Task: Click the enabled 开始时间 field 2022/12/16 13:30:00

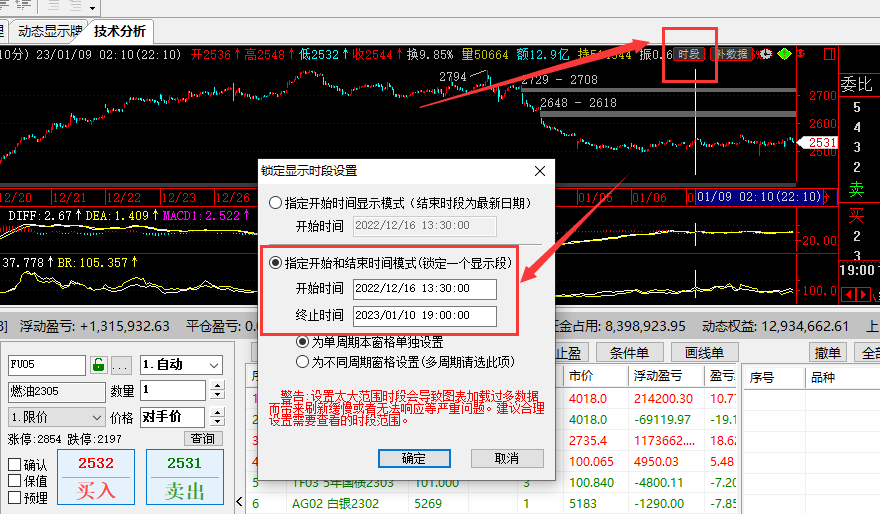Action: (425, 288)
